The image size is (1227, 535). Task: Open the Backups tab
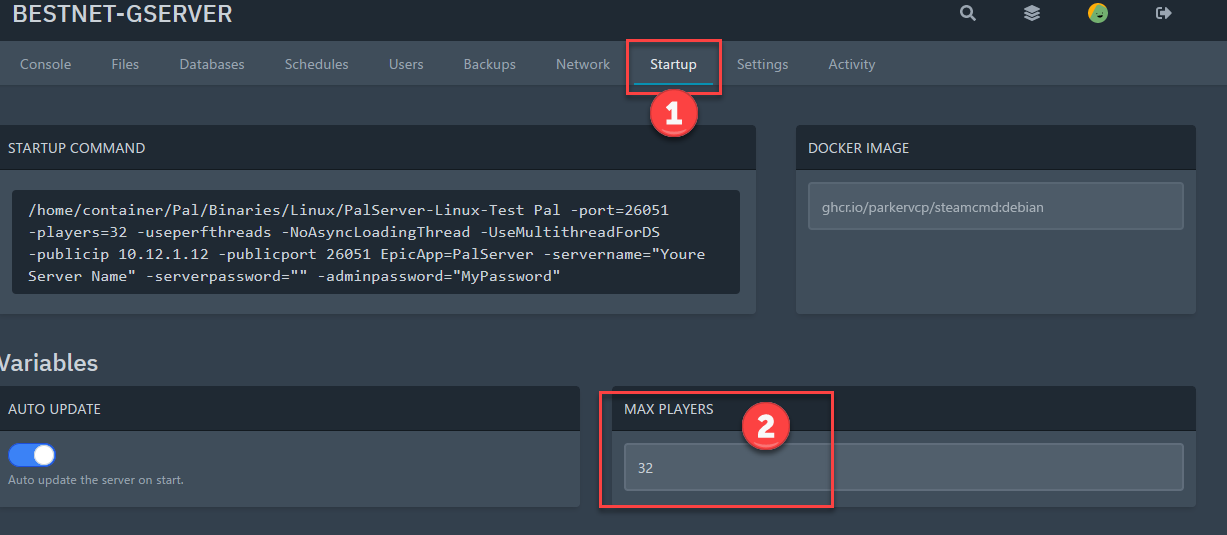(x=490, y=64)
